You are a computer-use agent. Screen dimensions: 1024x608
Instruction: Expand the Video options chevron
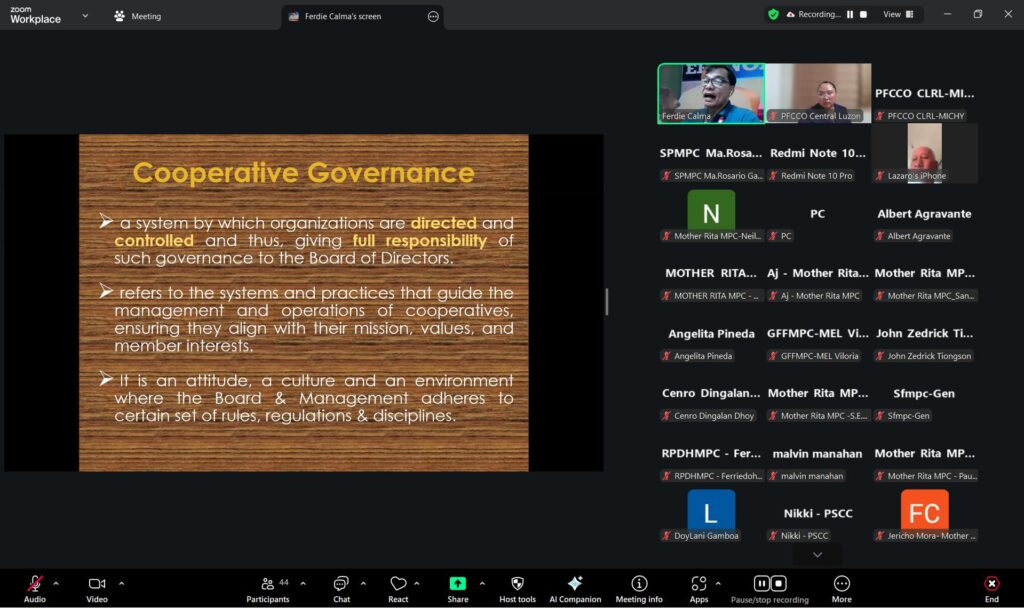click(122, 583)
